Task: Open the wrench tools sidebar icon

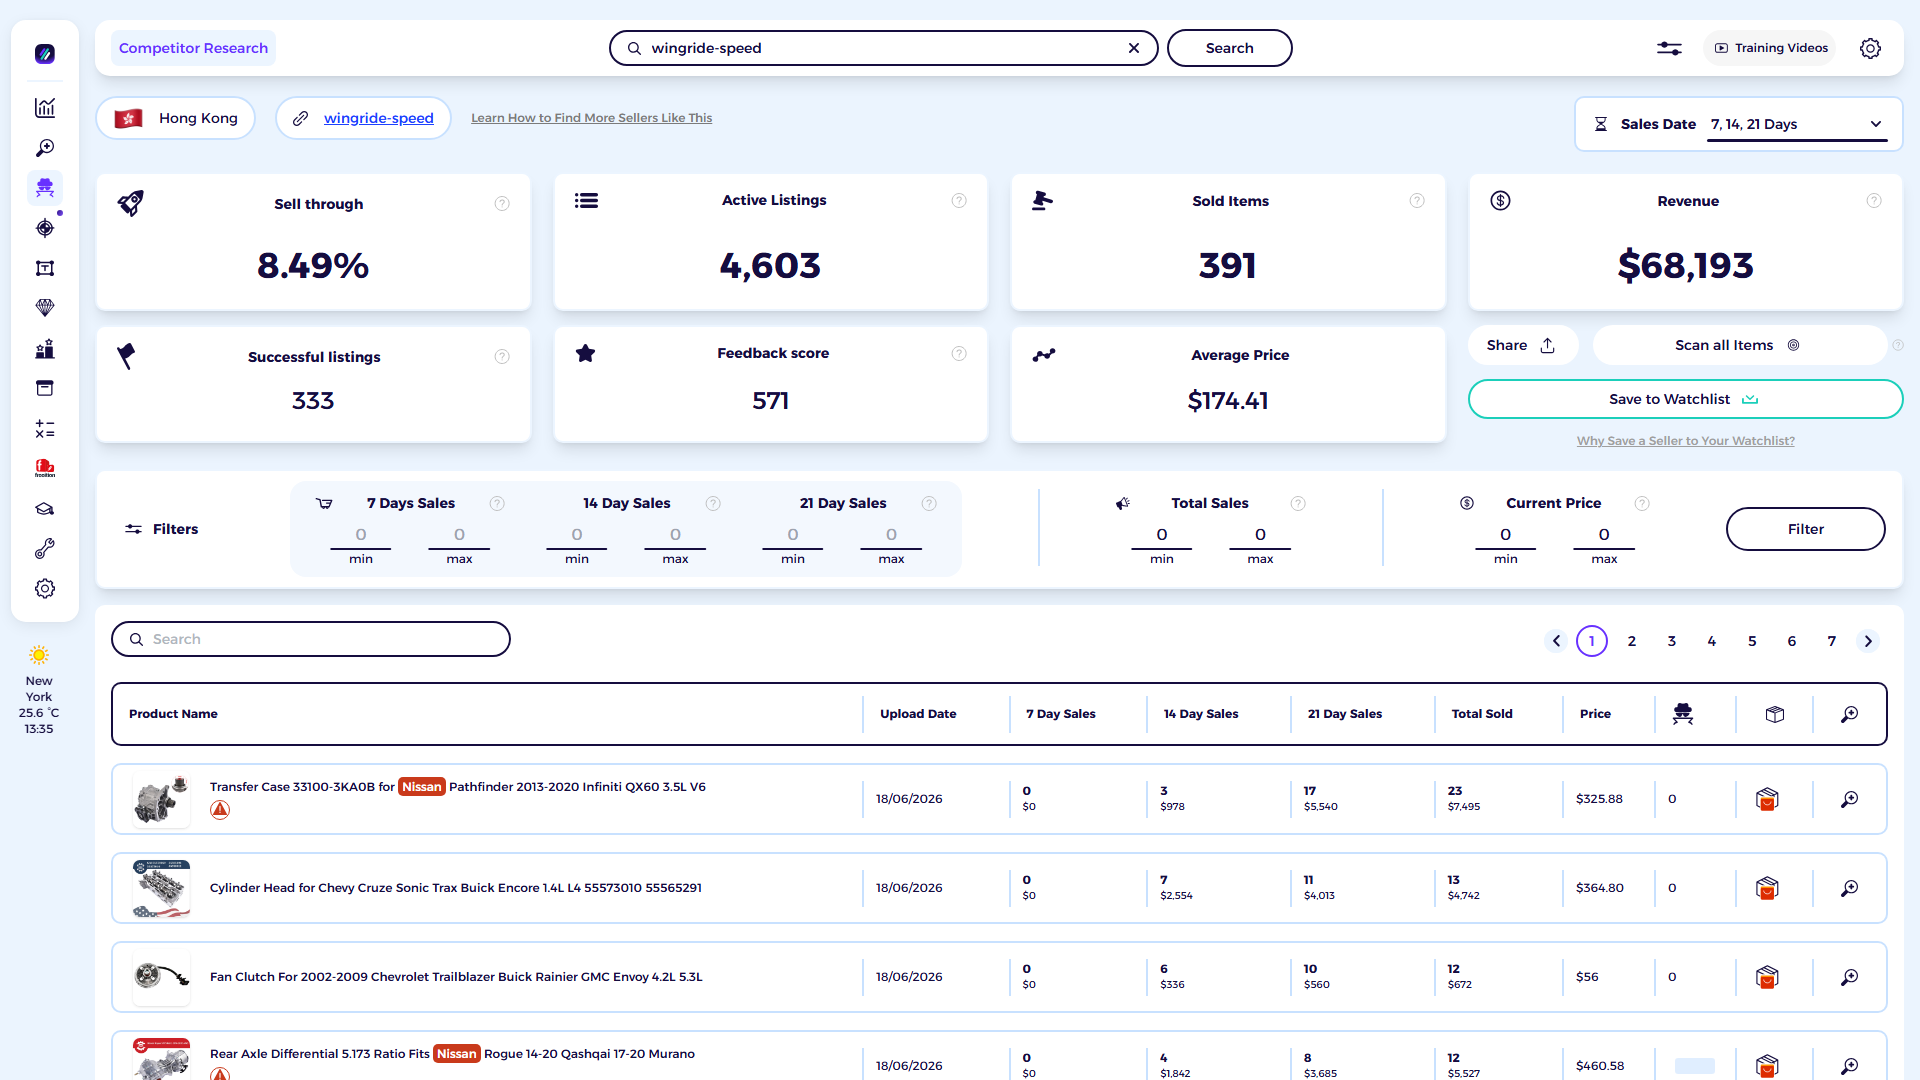Action: point(45,549)
